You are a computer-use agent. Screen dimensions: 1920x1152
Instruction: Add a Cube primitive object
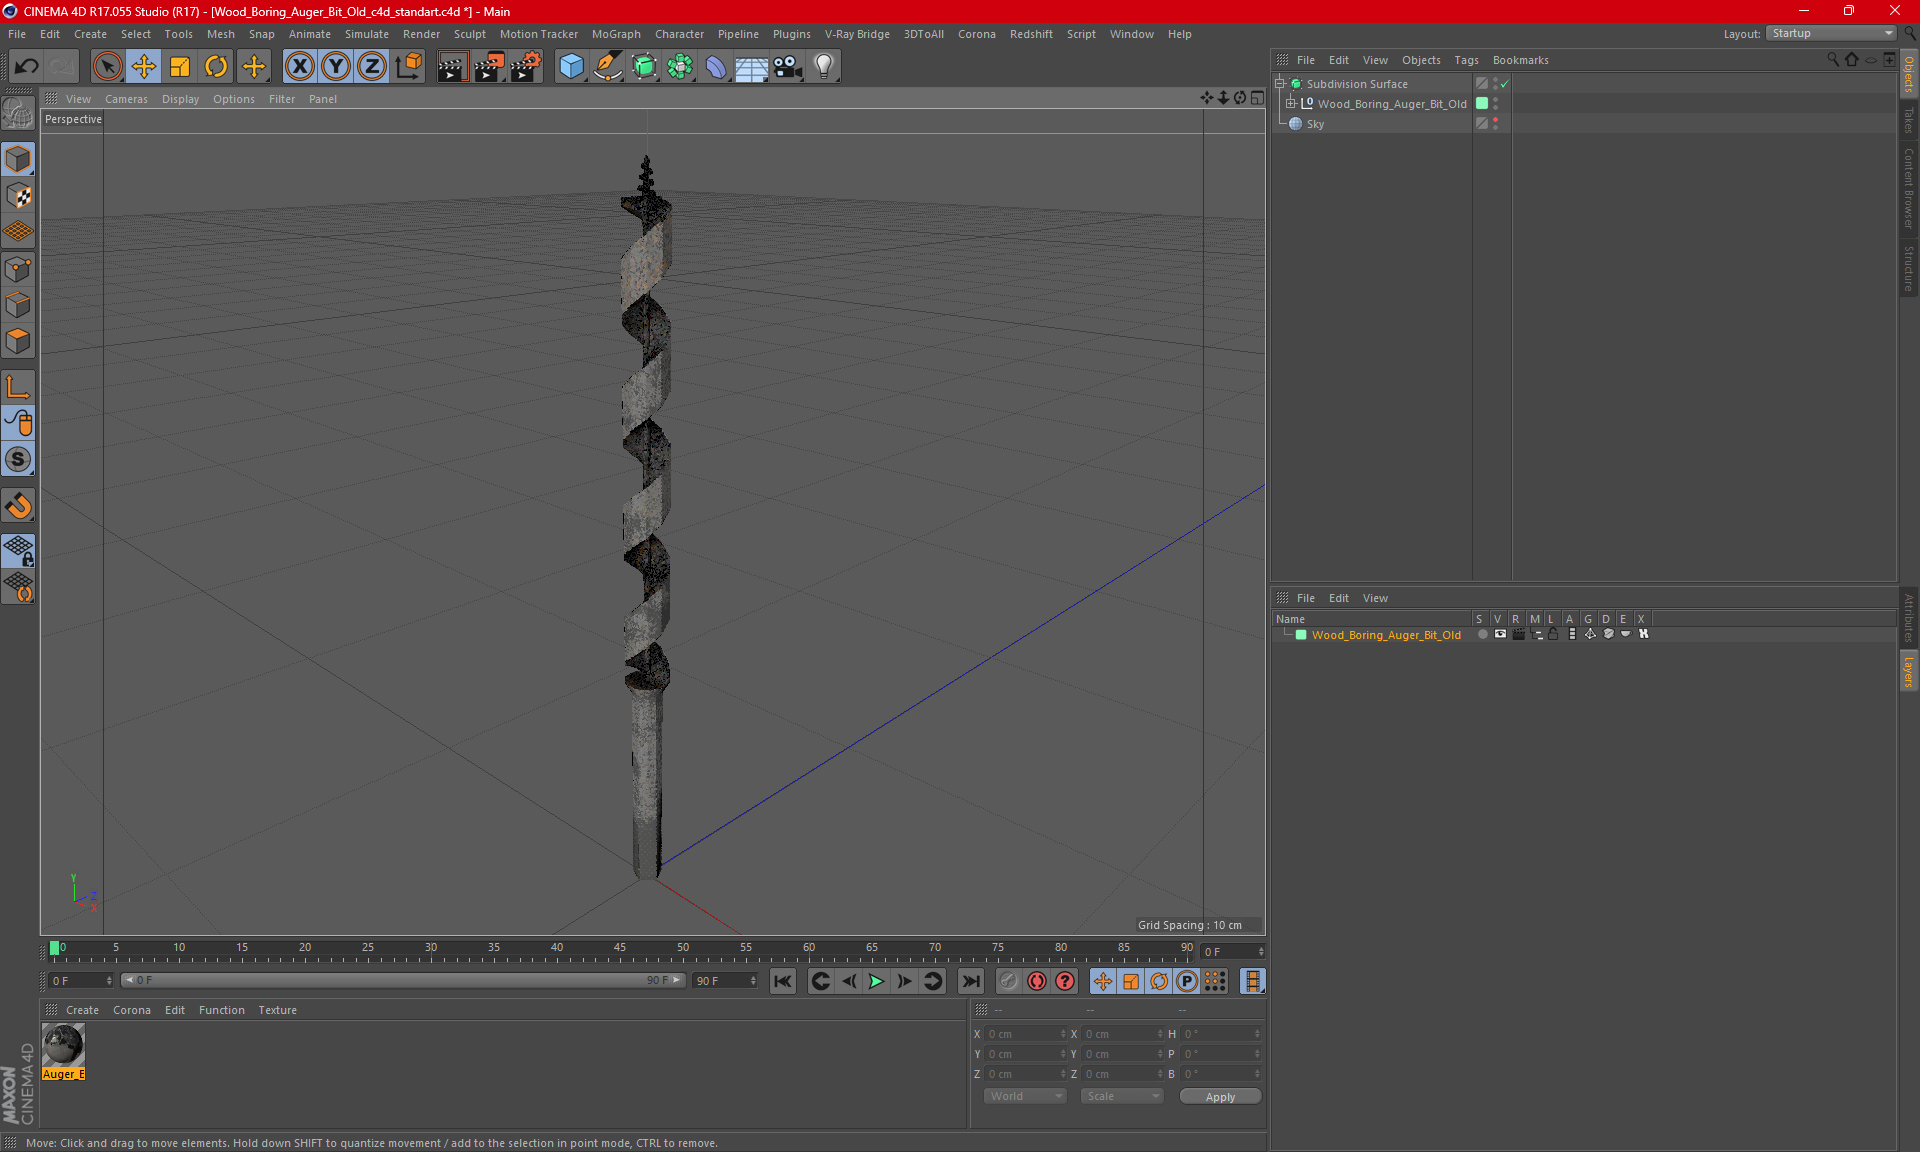(571, 67)
